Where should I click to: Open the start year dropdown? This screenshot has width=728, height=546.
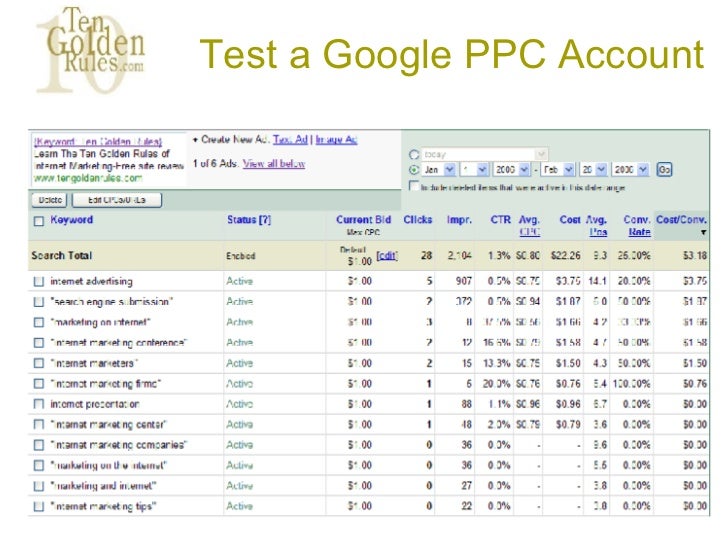point(511,169)
